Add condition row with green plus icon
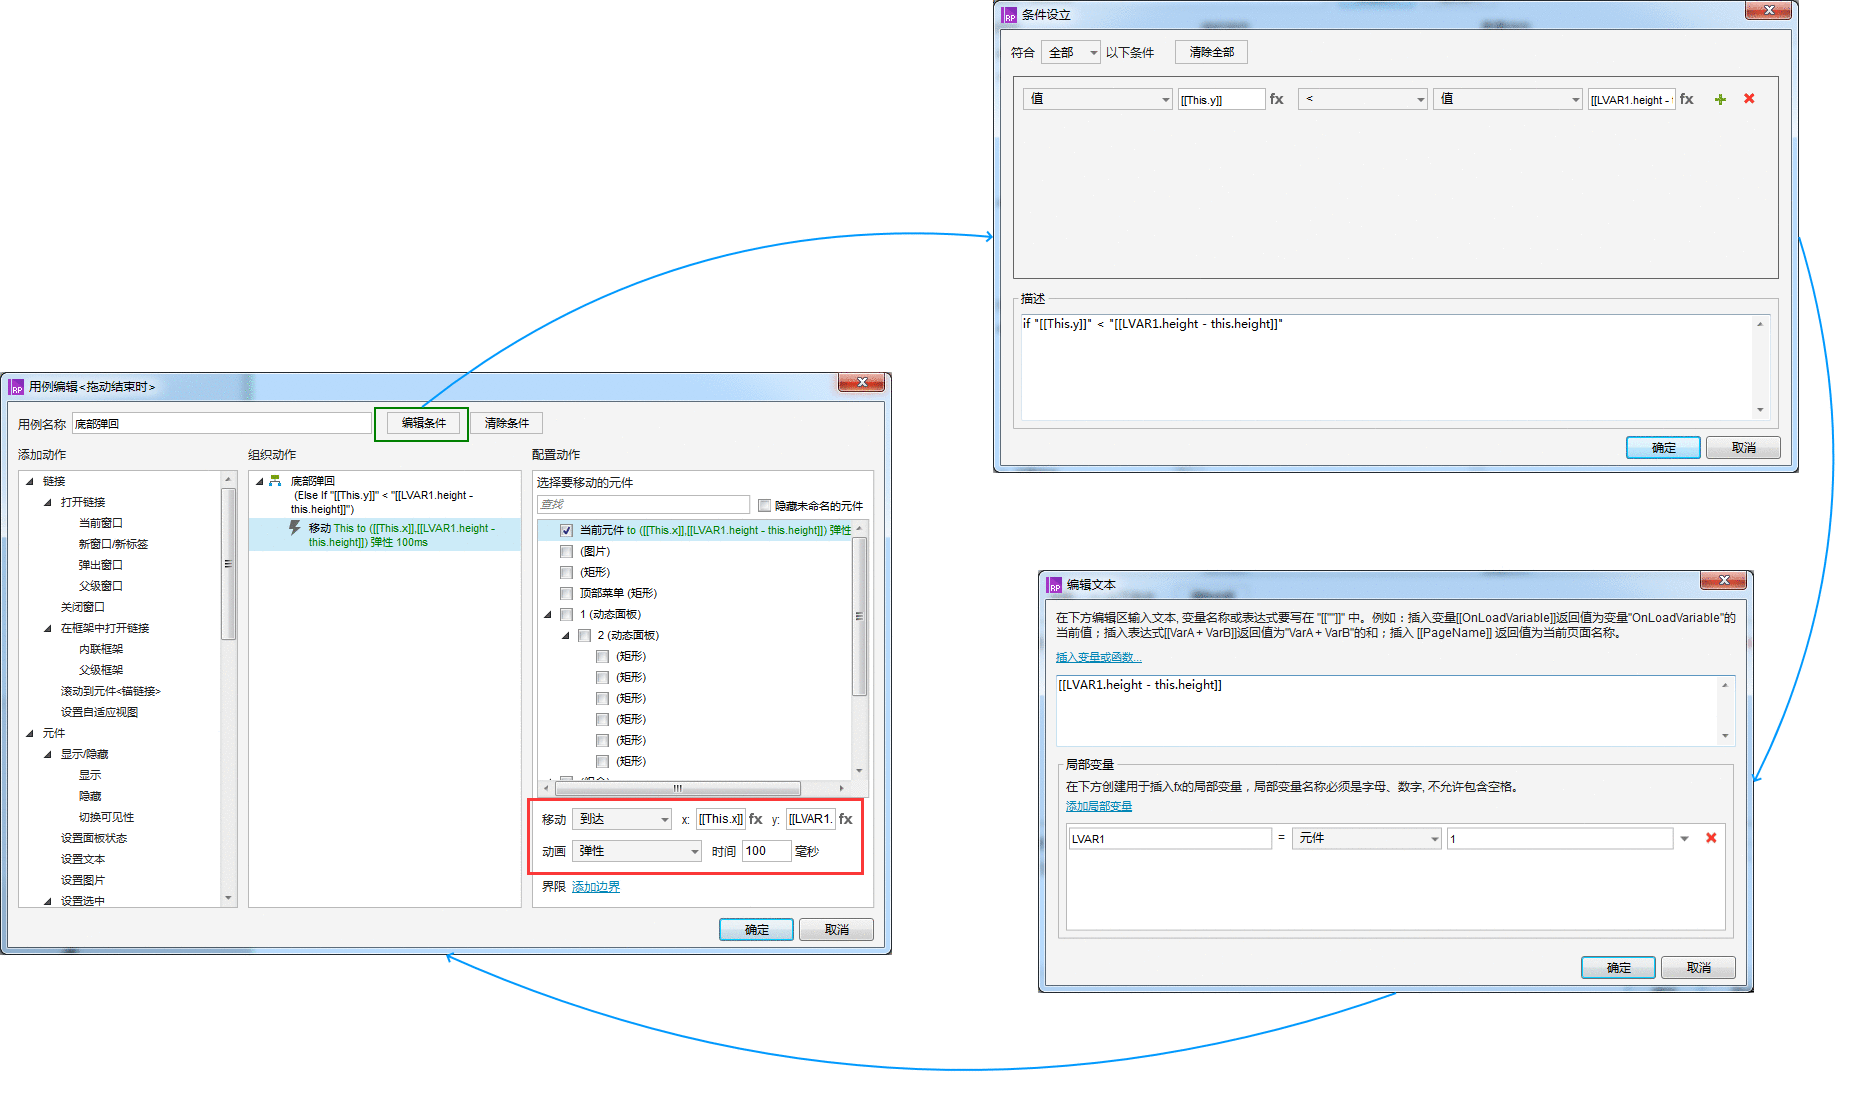 point(1720,99)
